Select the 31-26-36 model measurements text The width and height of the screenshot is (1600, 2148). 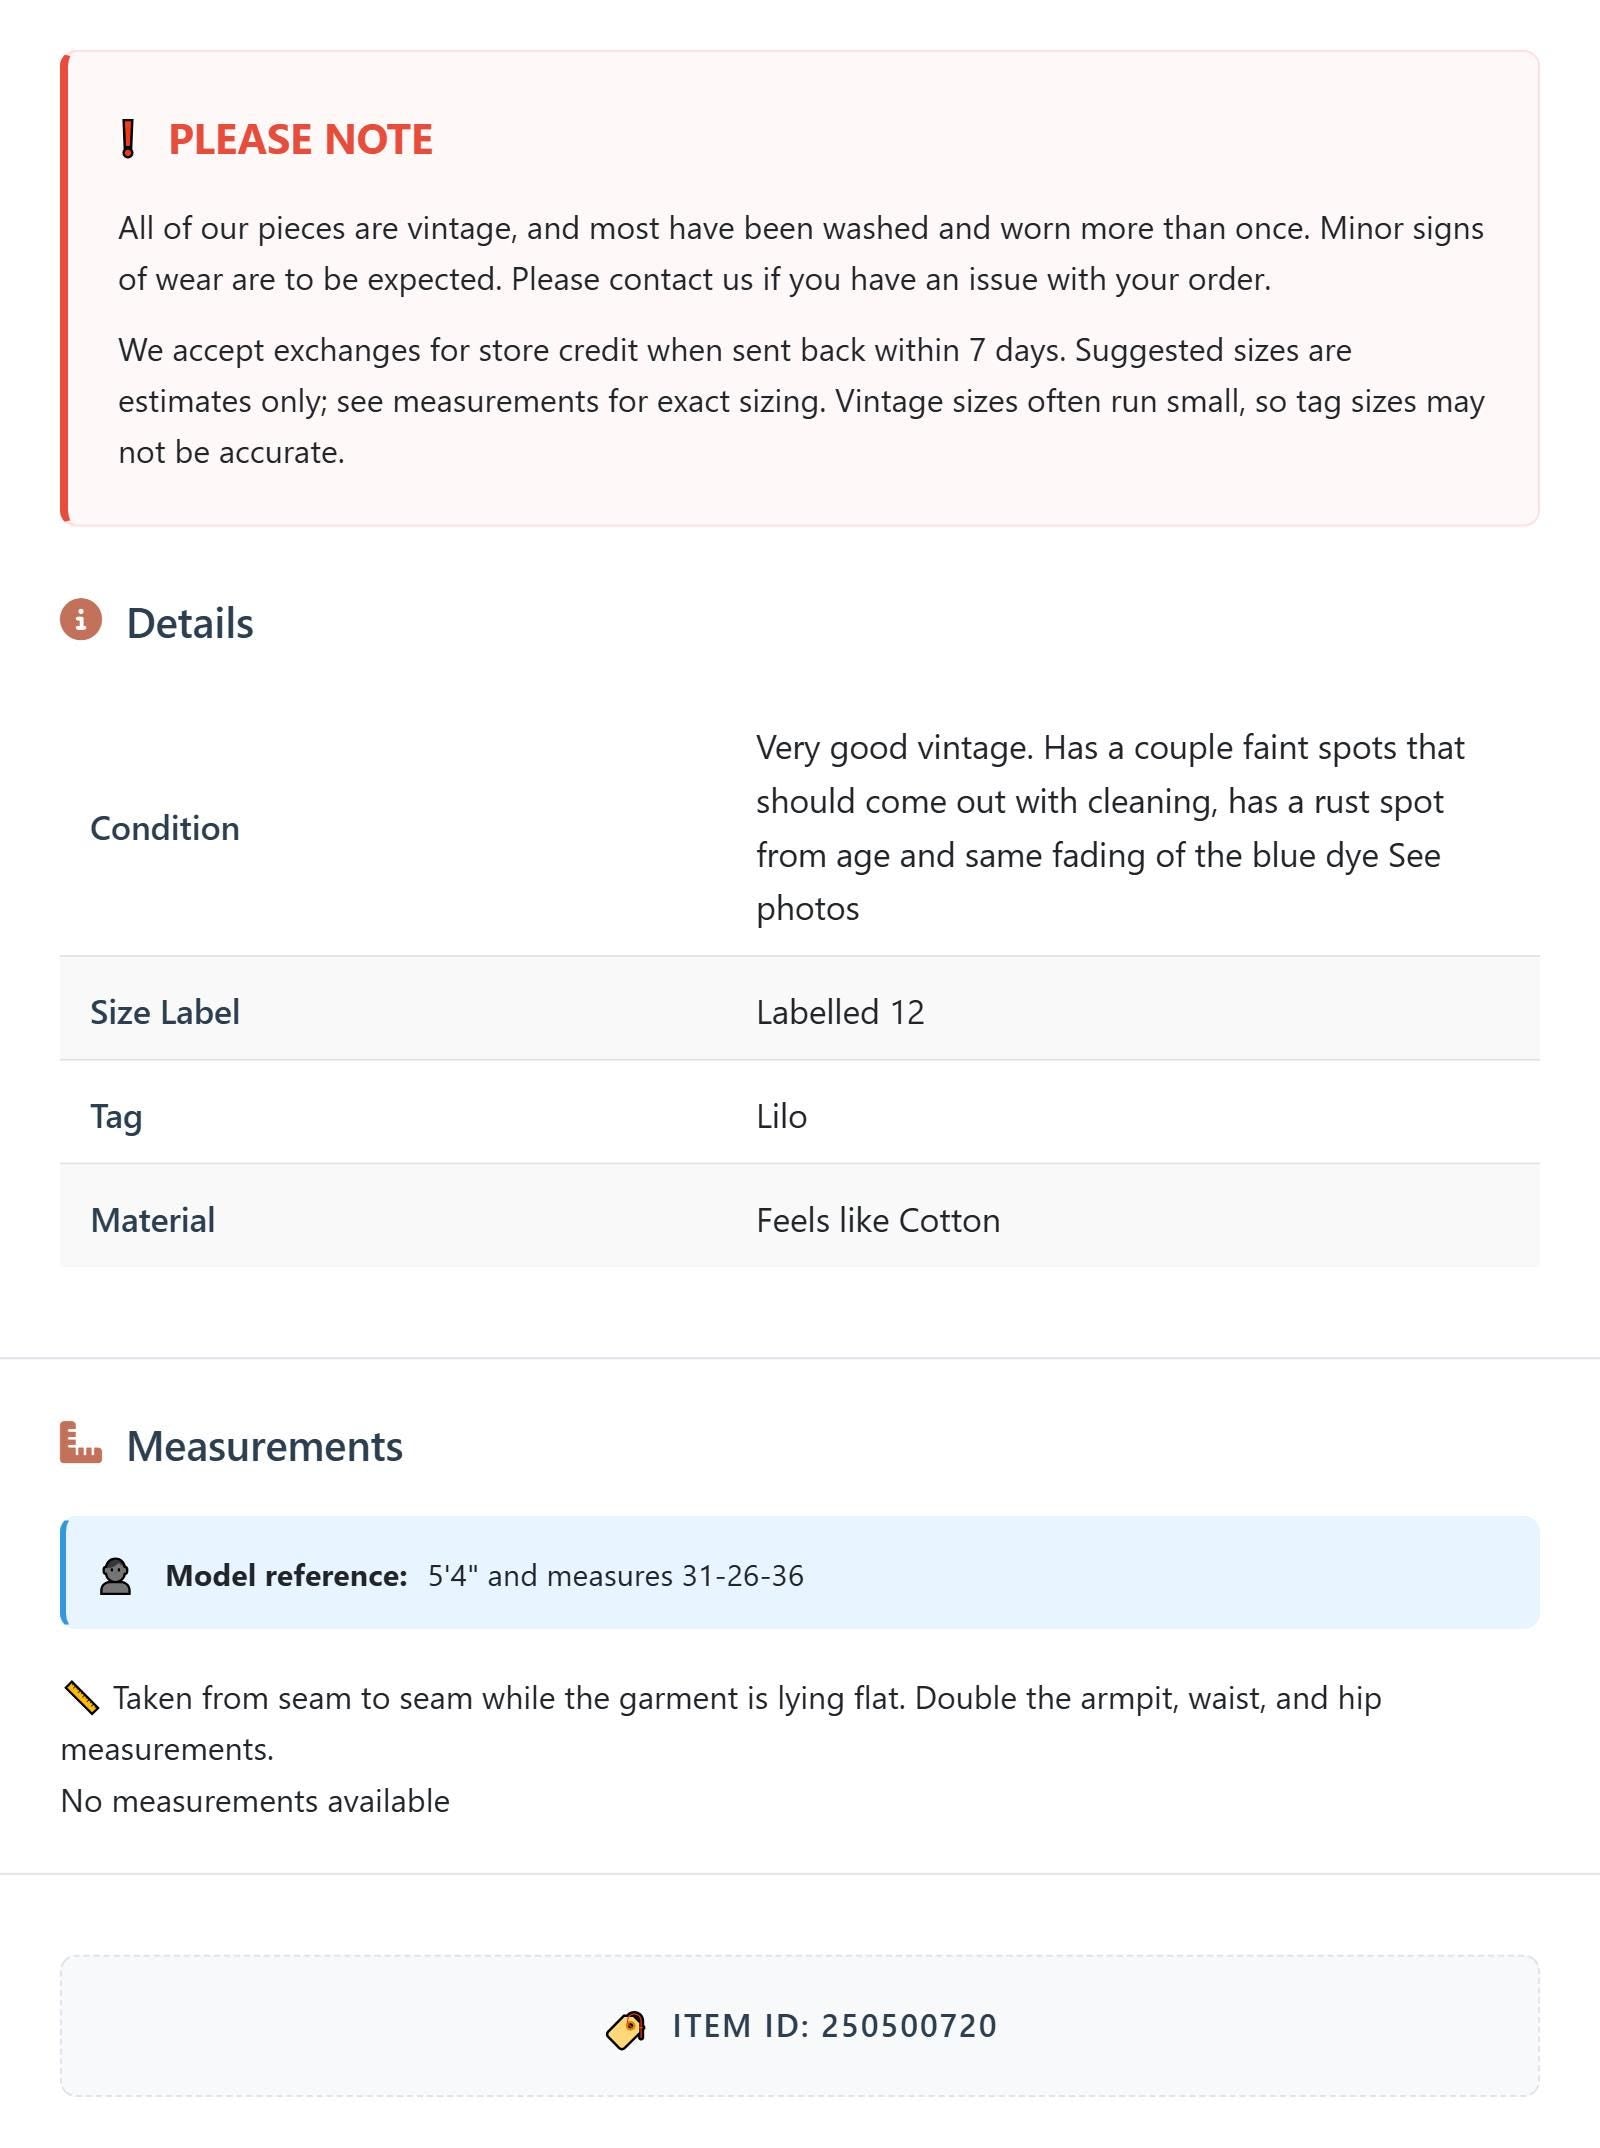pos(742,1576)
